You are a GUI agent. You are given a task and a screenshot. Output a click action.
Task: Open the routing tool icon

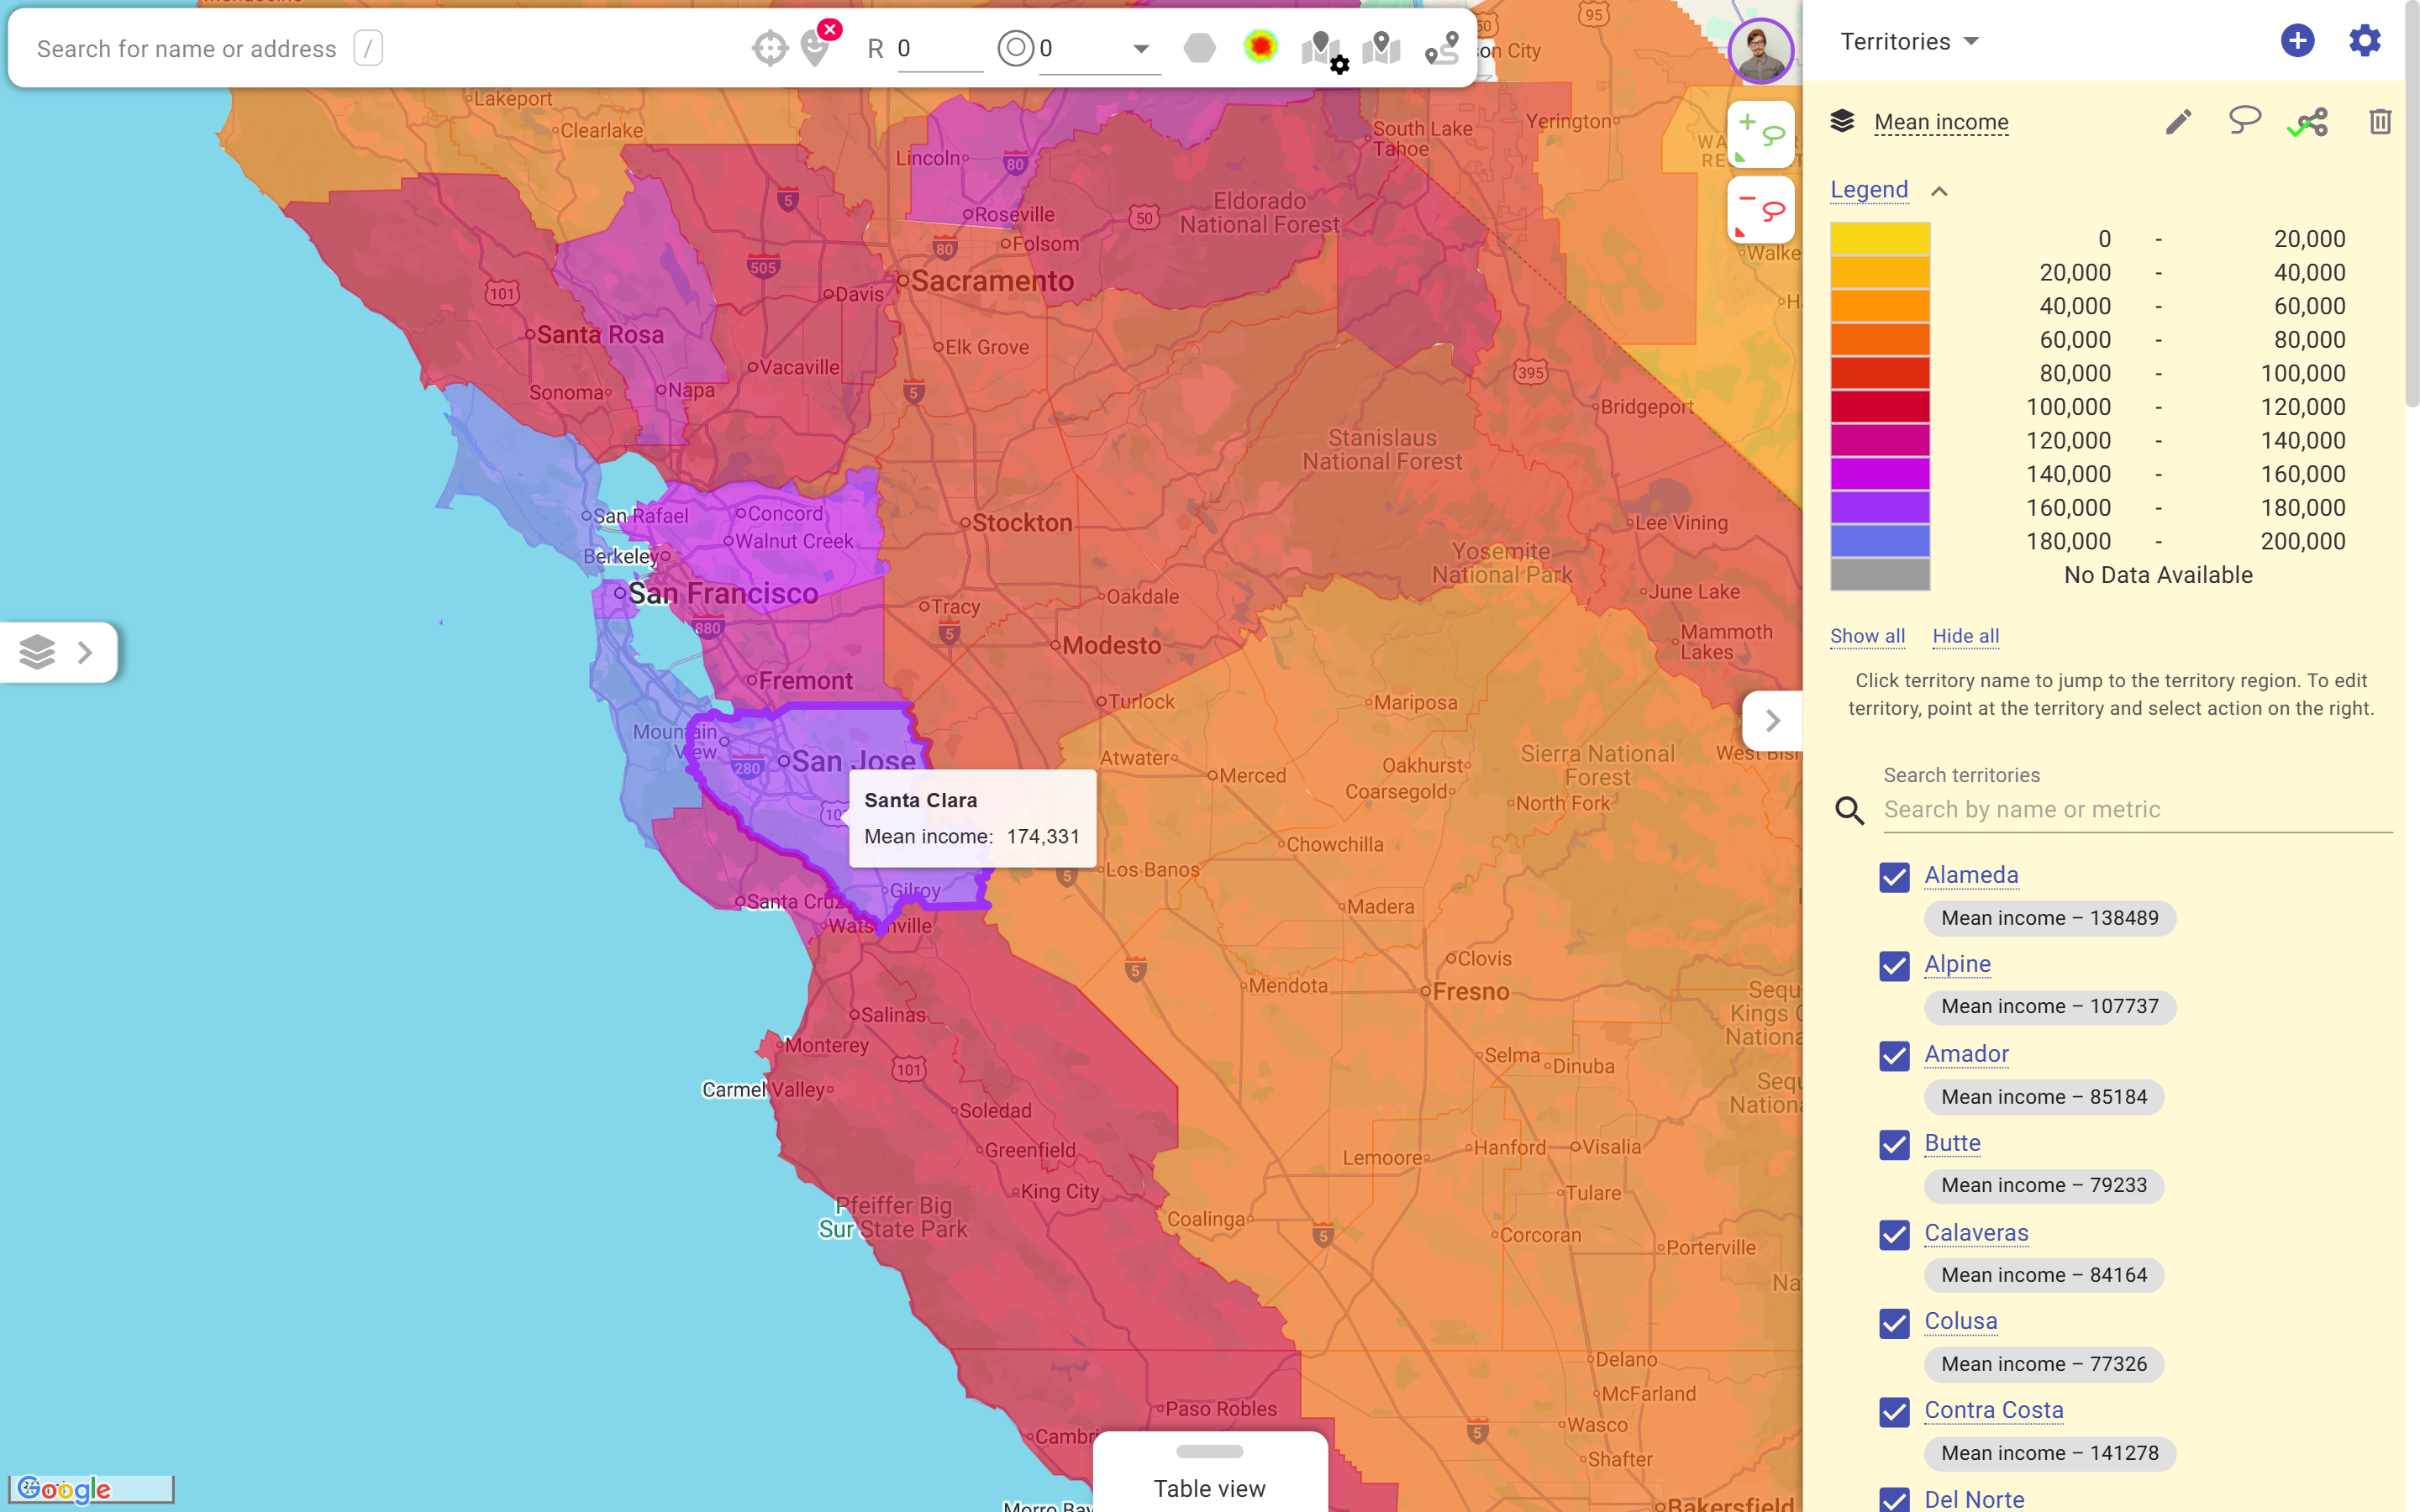(x=1441, y=48)
